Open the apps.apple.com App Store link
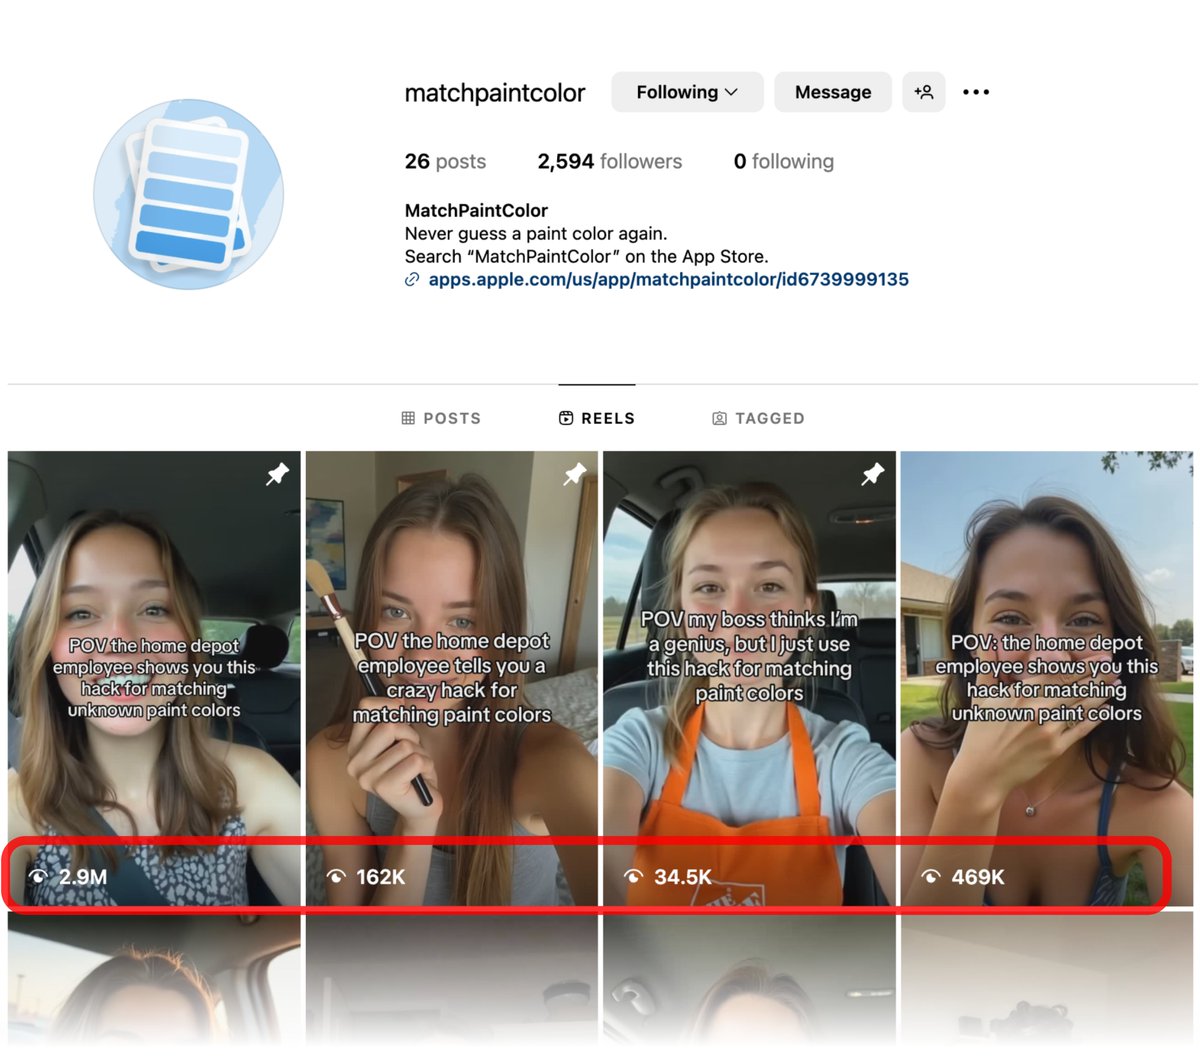The image size is (1200, 1058). click(668, 280)
